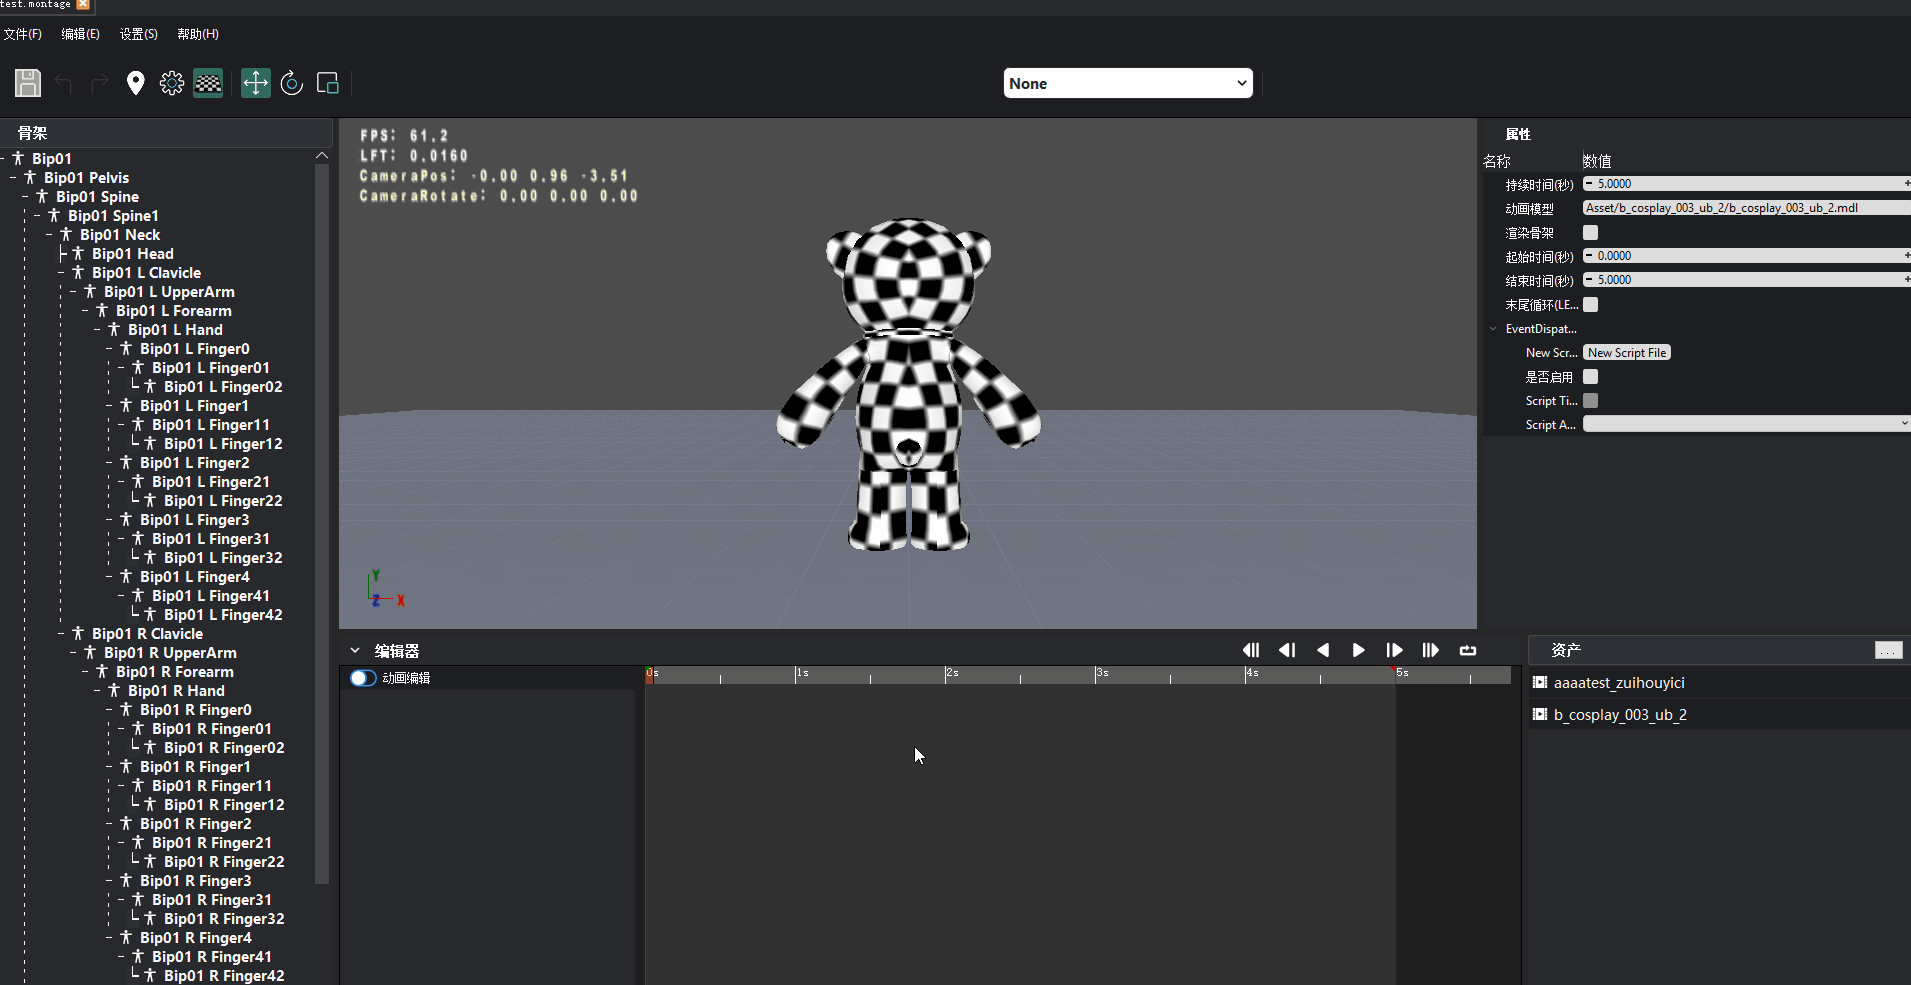
Task: Click the New Script File button
Action: (1626, 353)
